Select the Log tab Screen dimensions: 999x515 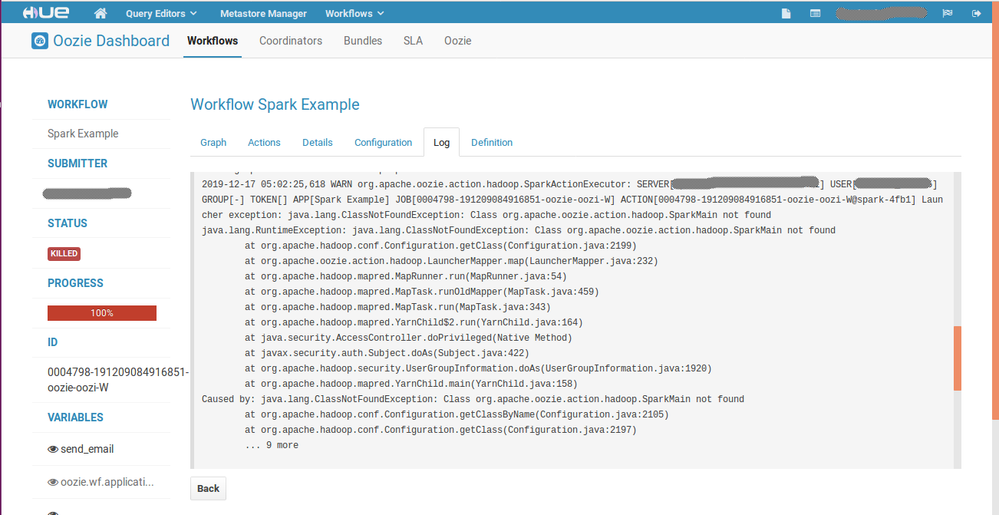tap(442, 142)
